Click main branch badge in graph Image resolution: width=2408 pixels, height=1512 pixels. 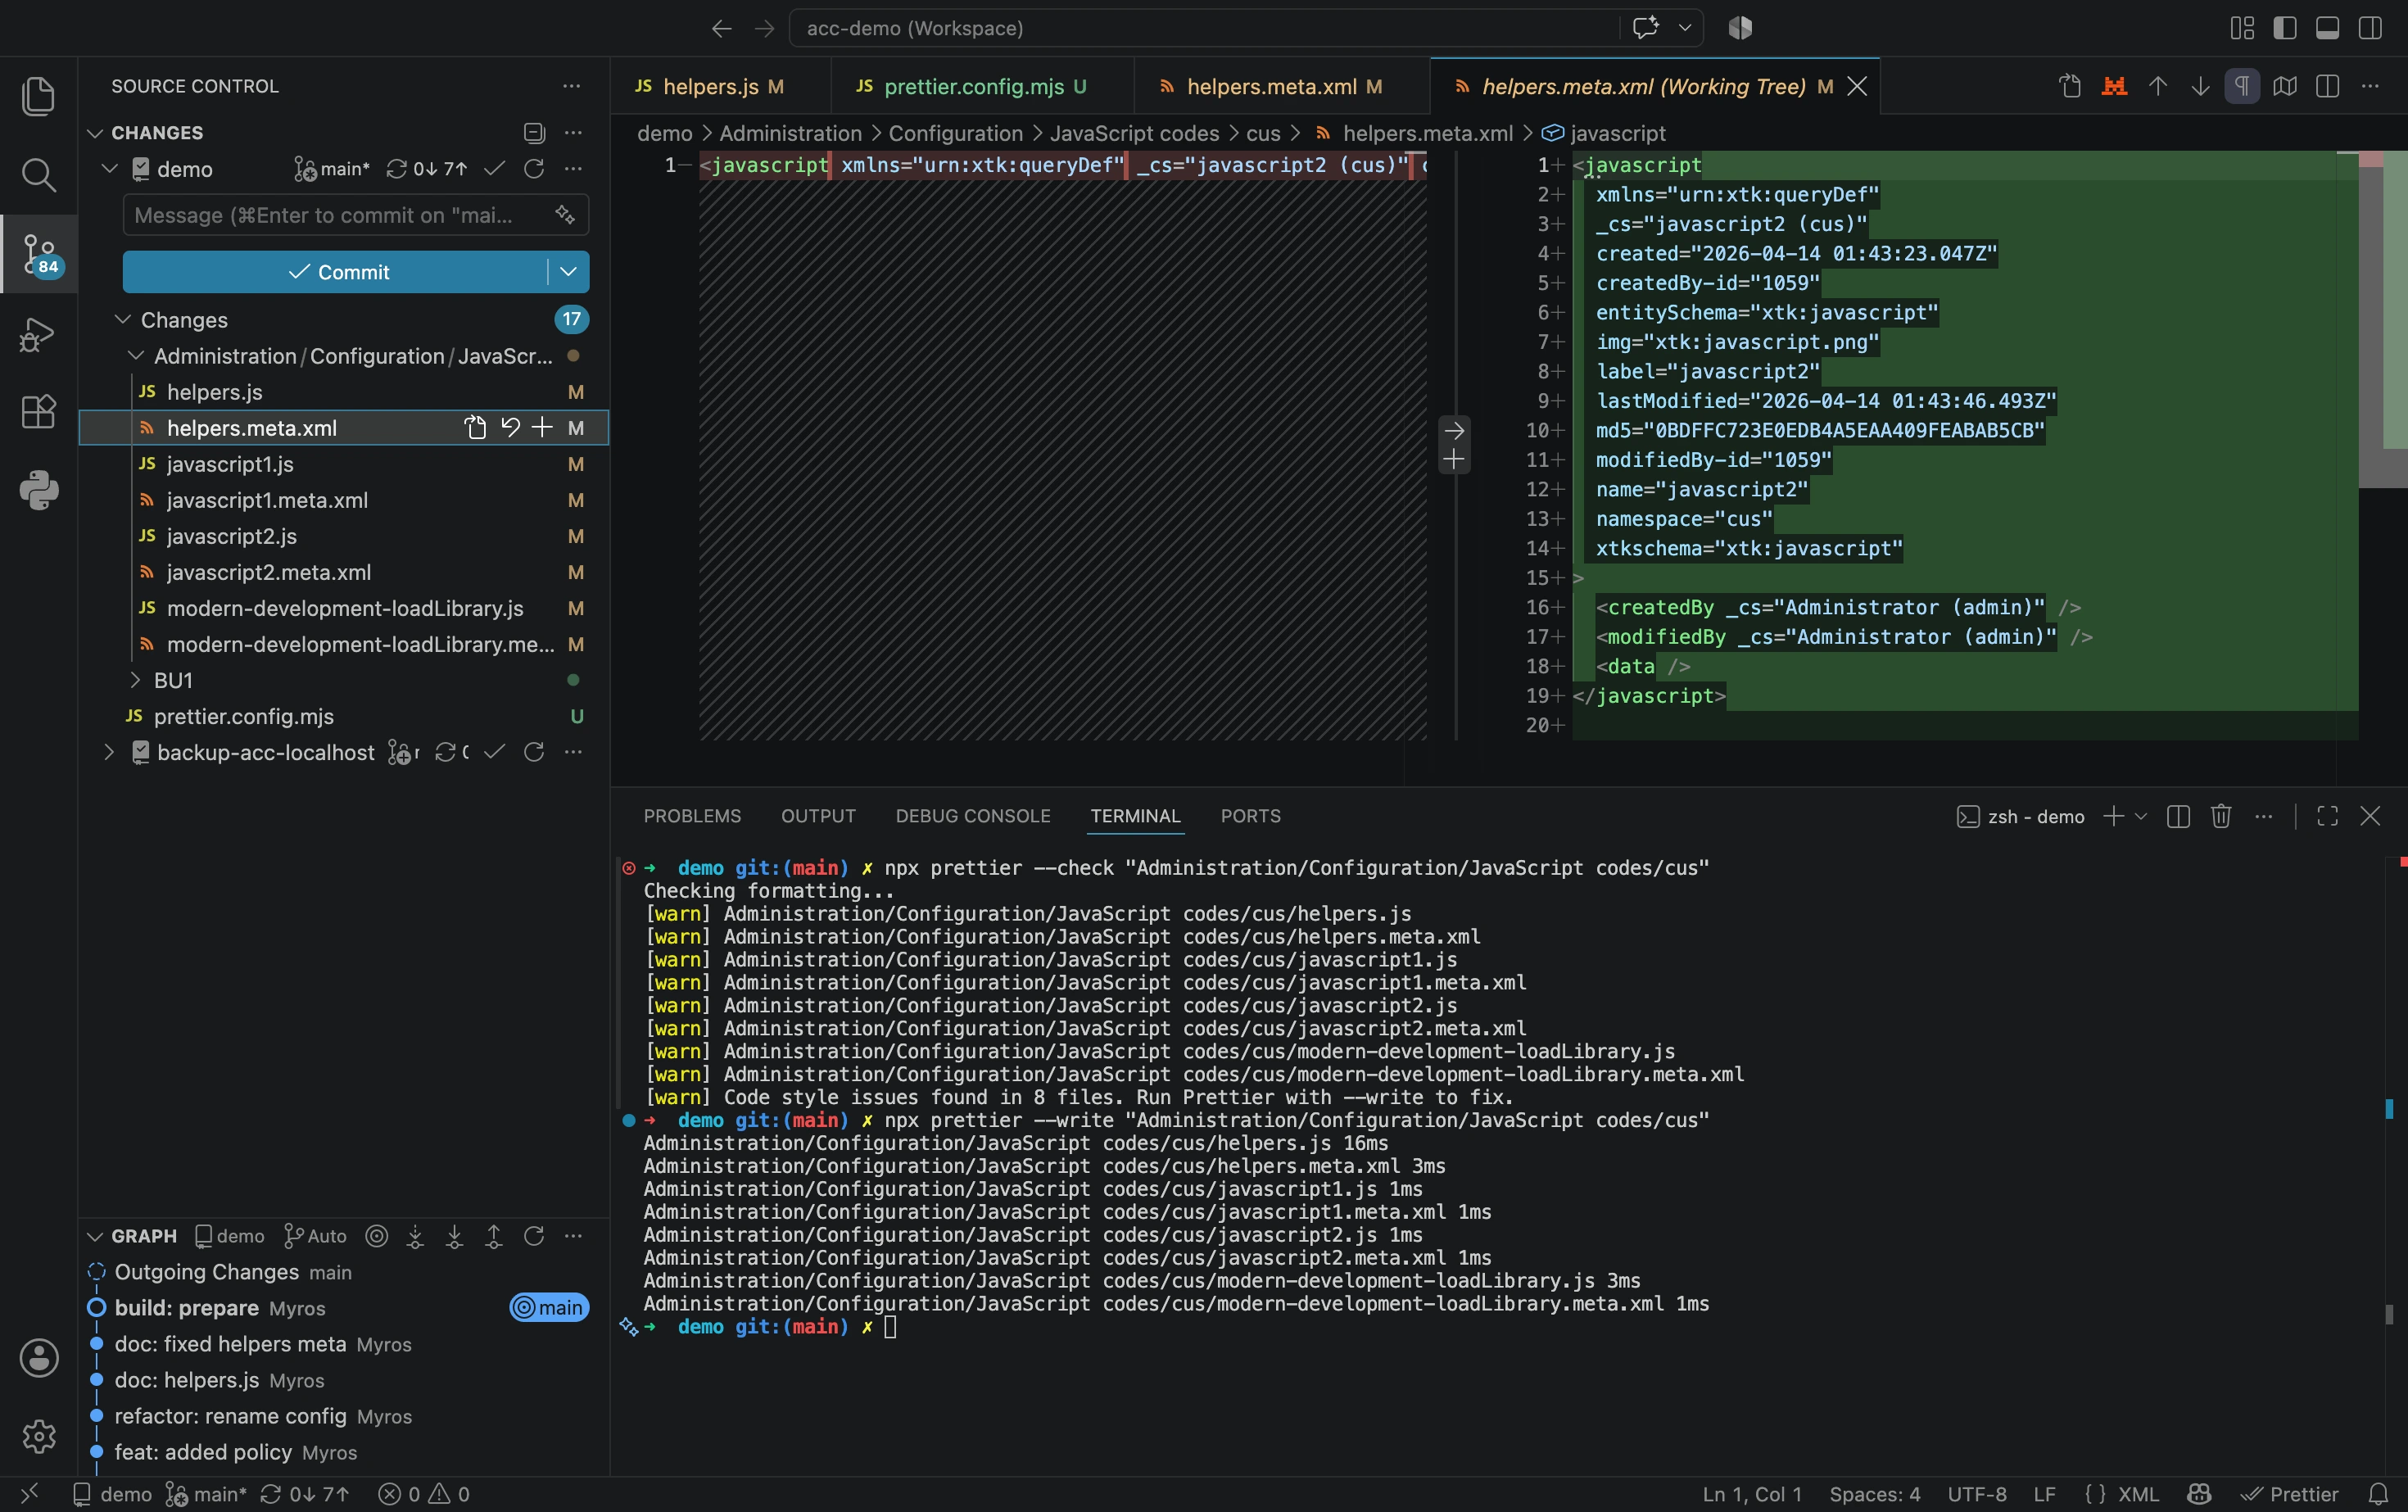[549, 1308]
